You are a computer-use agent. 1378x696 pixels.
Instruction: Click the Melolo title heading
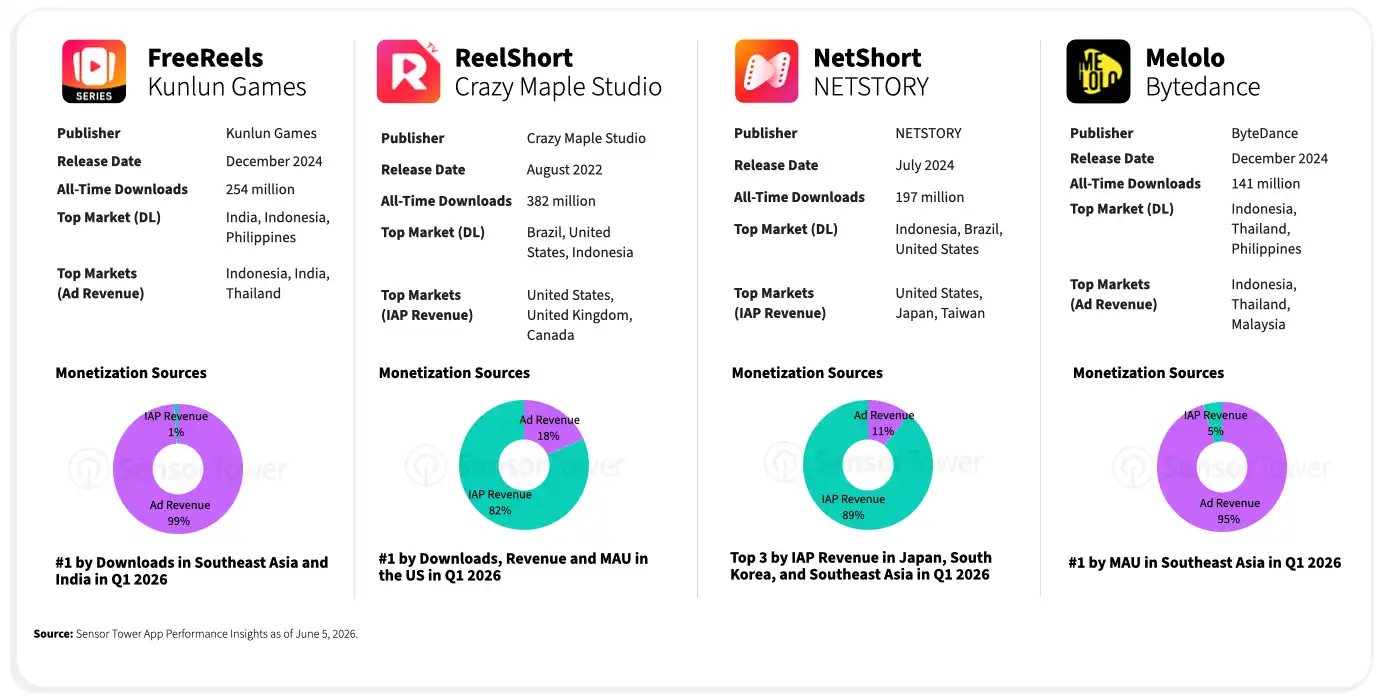1185,57
